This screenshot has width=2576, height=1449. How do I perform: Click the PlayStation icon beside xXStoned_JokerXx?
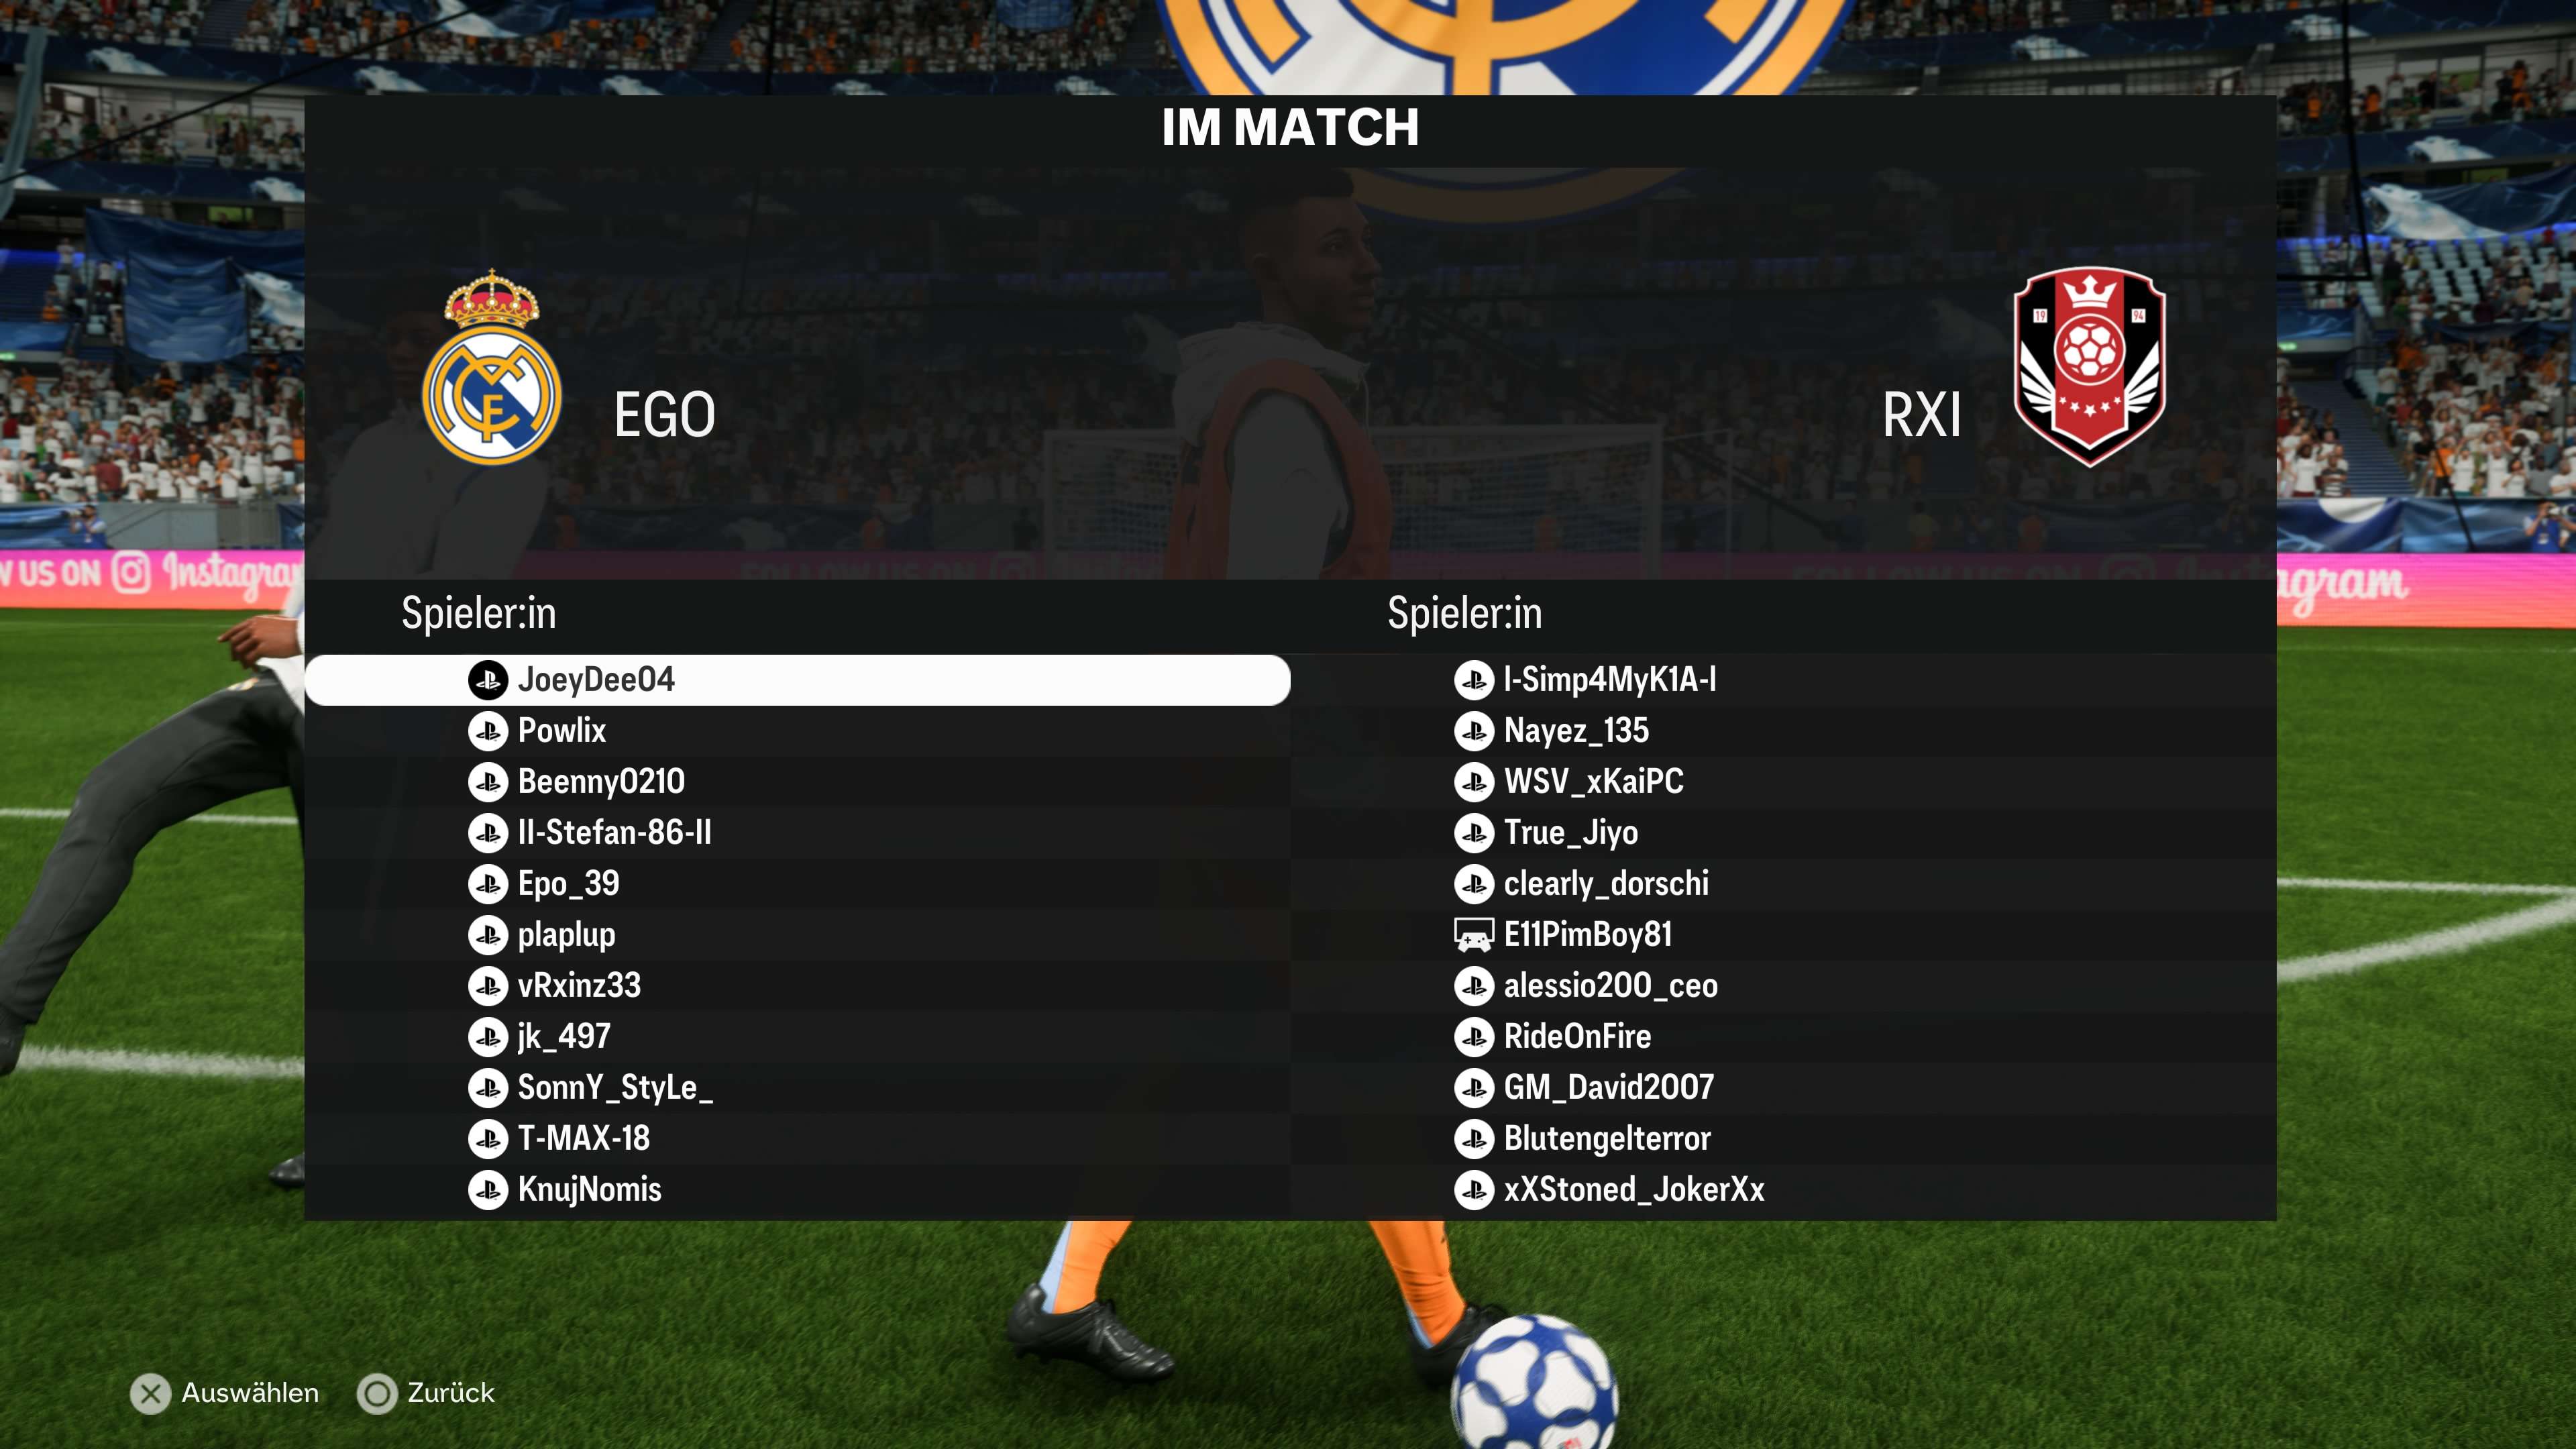click(x=1474, y=1190)
